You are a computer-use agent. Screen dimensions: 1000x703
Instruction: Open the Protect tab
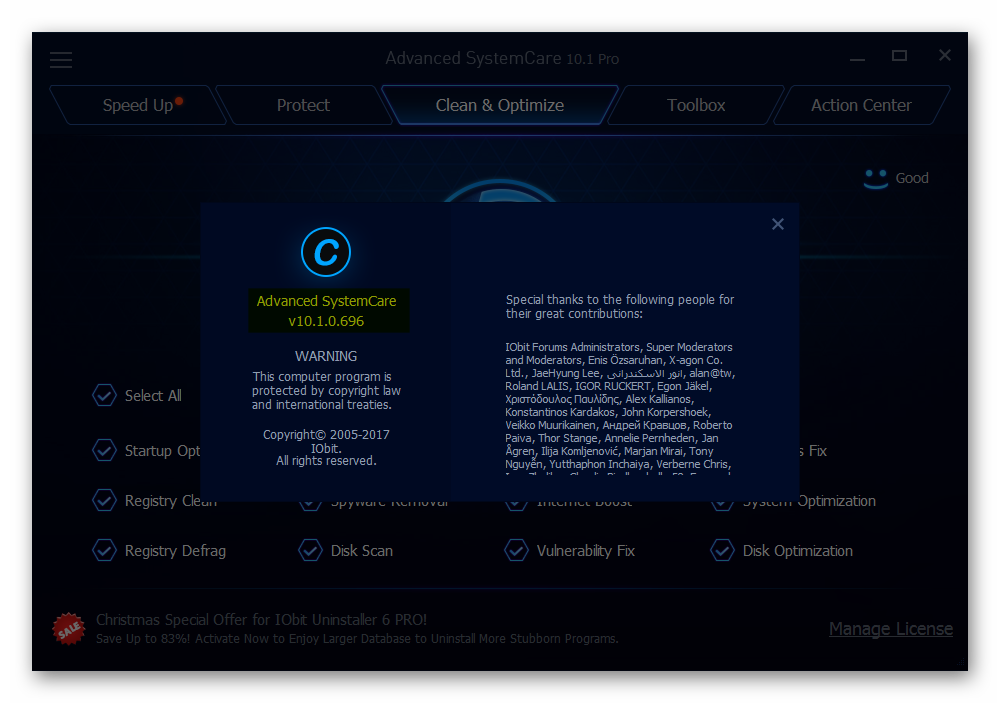pos(303,105)
